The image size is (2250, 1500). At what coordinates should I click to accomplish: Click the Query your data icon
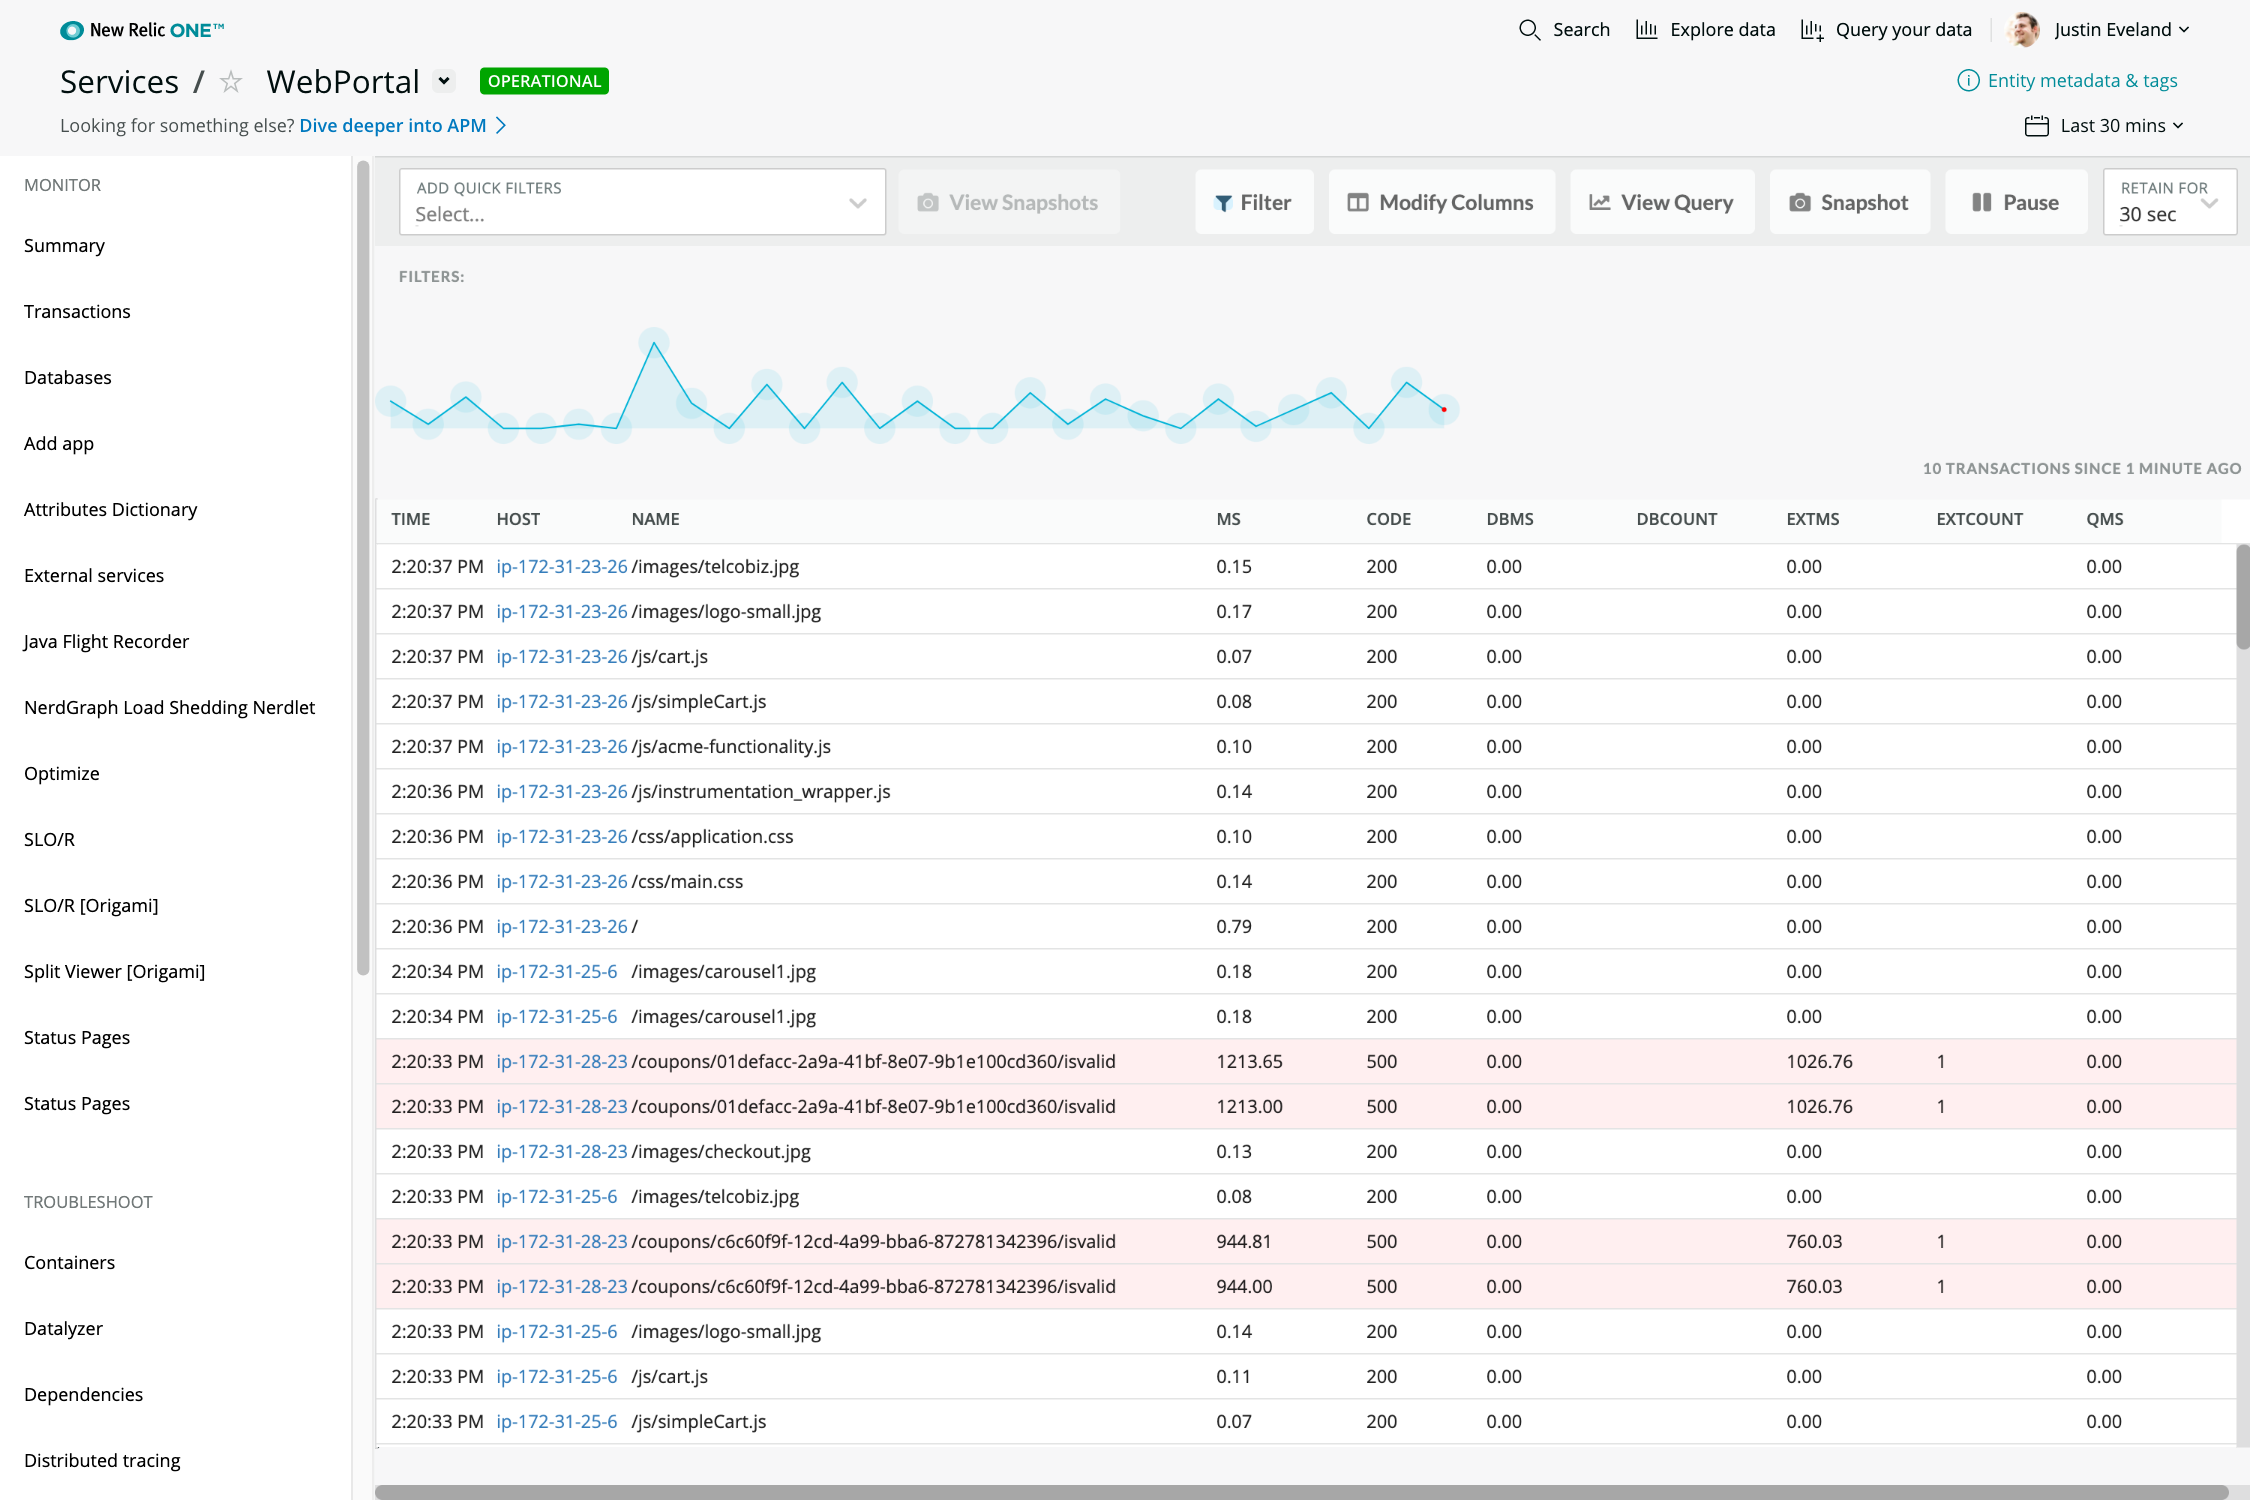tap(1812, 30)
